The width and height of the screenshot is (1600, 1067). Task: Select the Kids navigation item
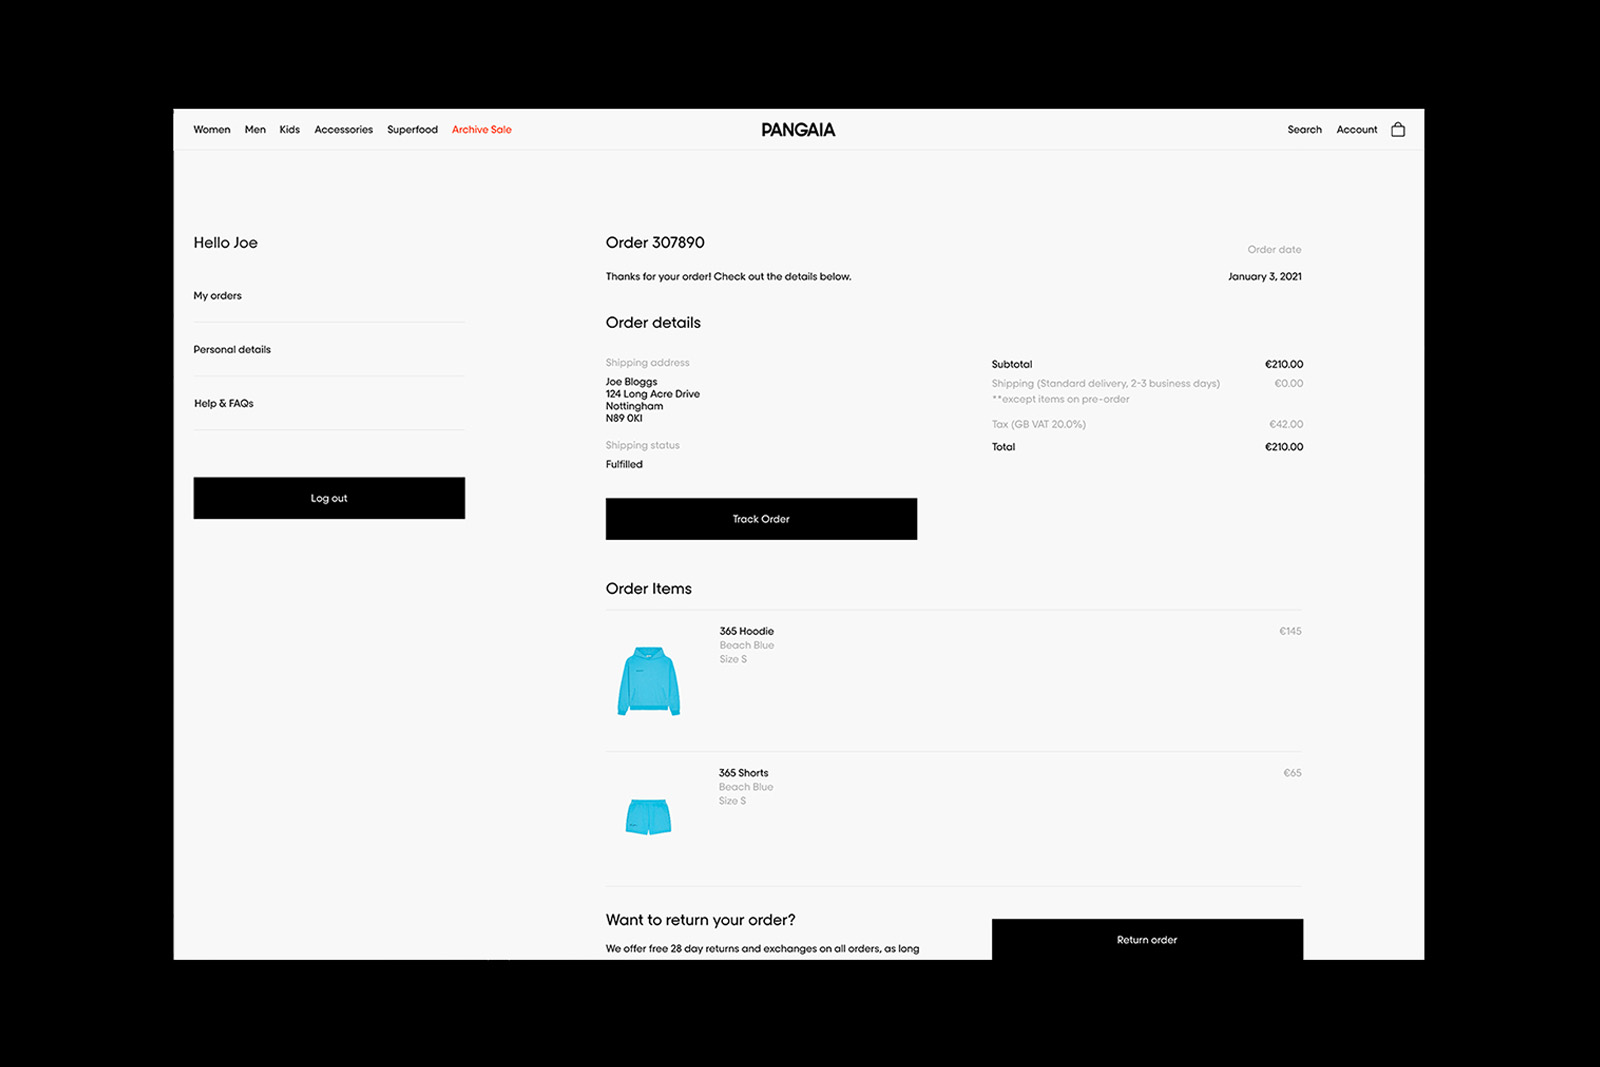pos(290,130)
